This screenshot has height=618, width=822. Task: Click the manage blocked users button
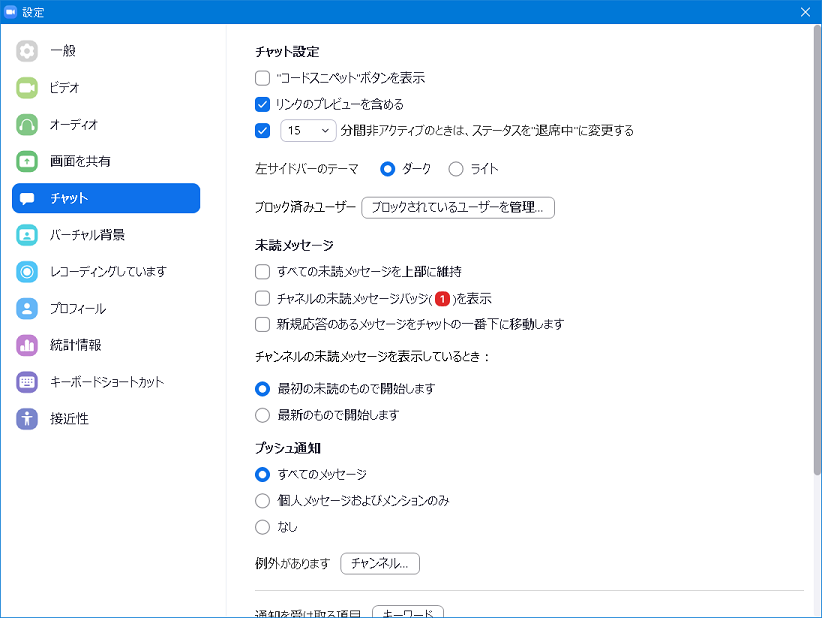coord(457,208)
